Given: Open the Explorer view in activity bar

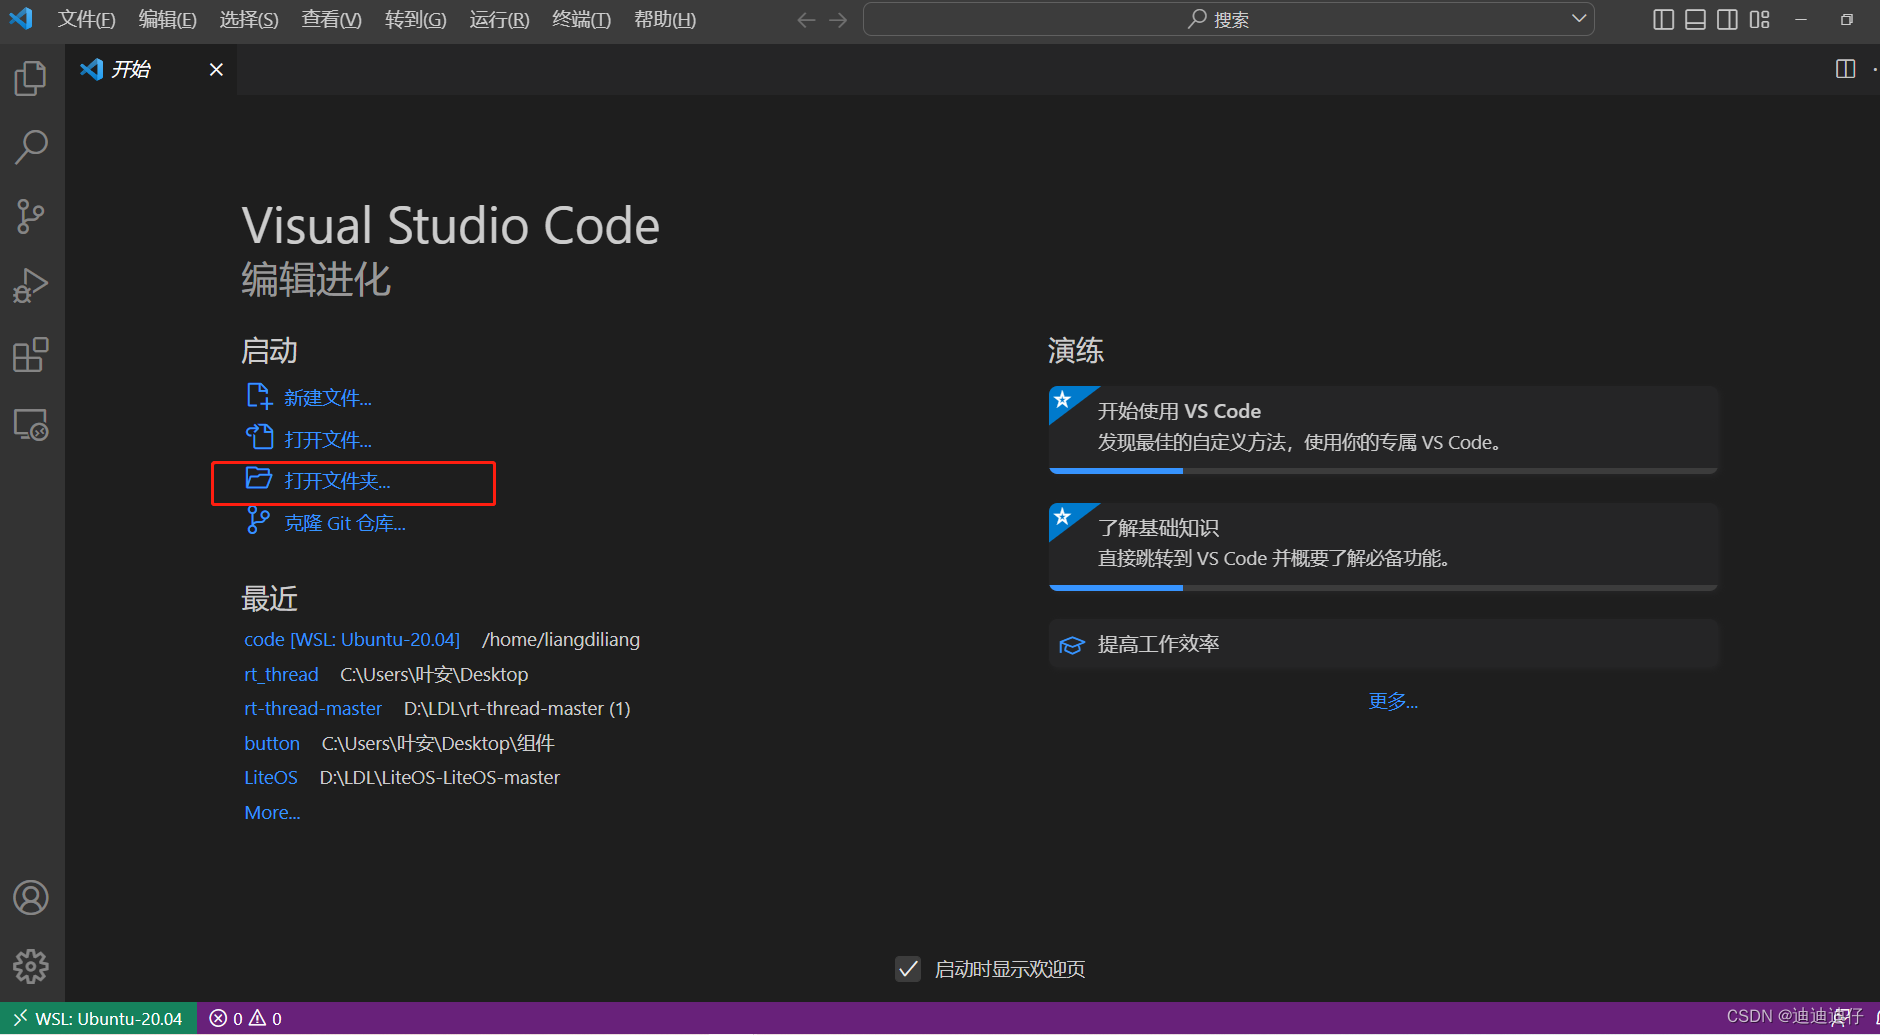Looking at the screenshot, I should pos(31,78).
